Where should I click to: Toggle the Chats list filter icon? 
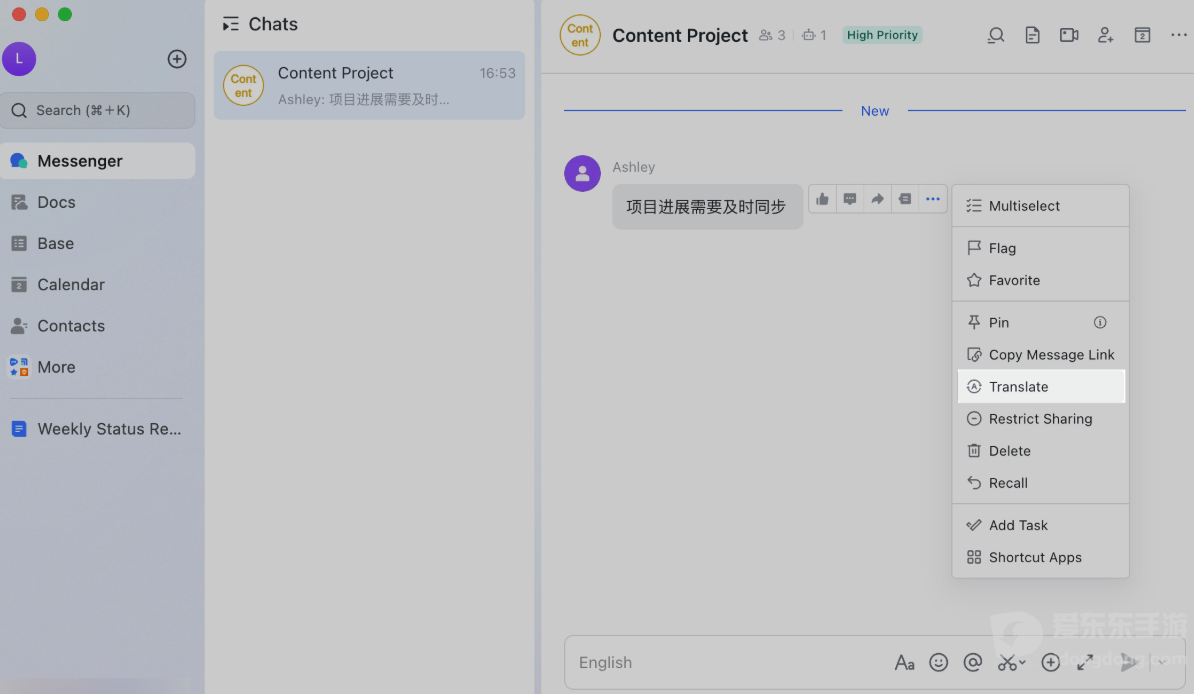click(x=230, y=24)
